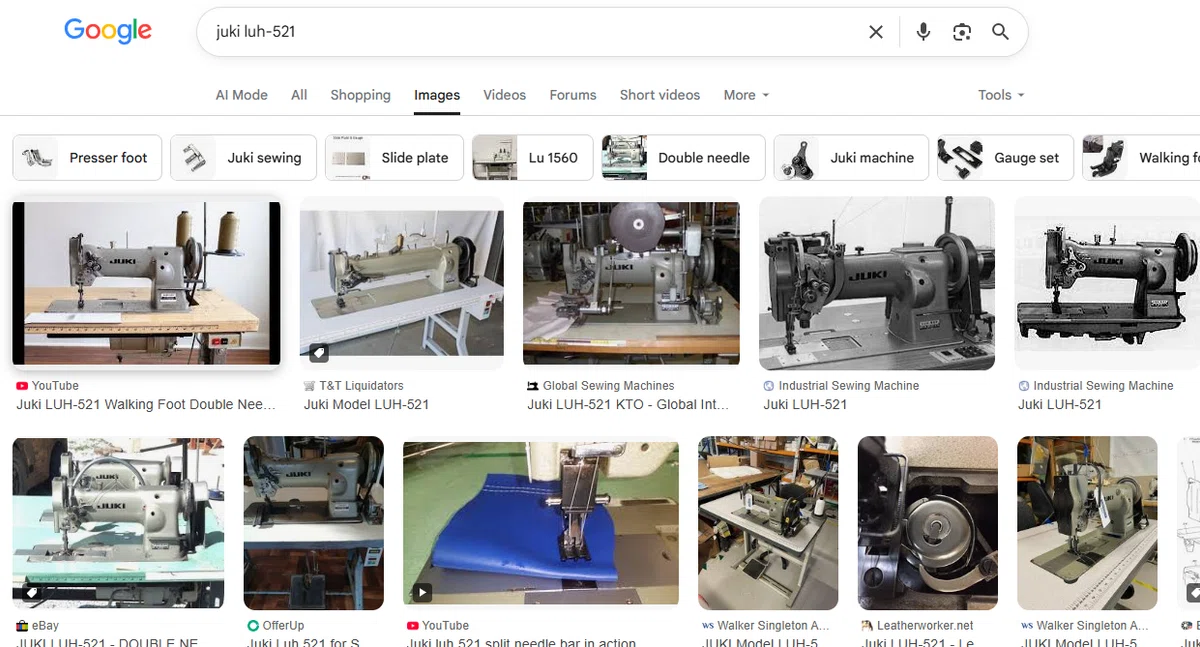Switch to the All results tab
1200x647 pixels.
299,95
